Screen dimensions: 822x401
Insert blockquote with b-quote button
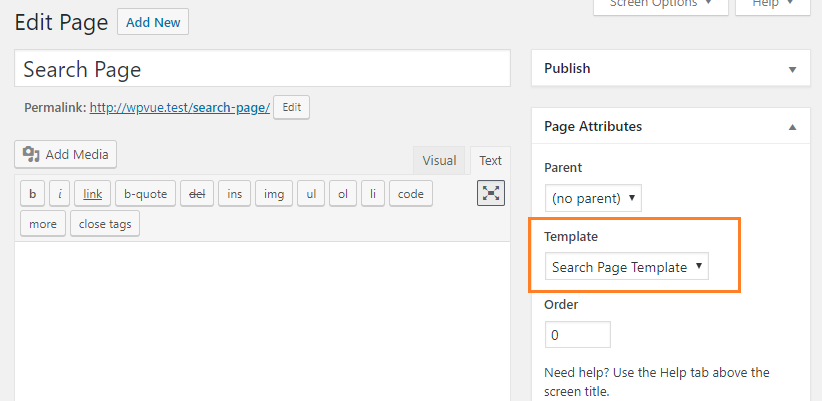coord(145,194)
